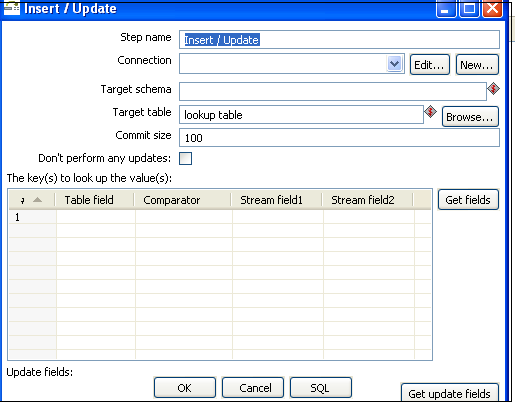Screen dimensions: 515x402
Task: Click the variable icon beside Target schema
Action: tap(493, 89)
